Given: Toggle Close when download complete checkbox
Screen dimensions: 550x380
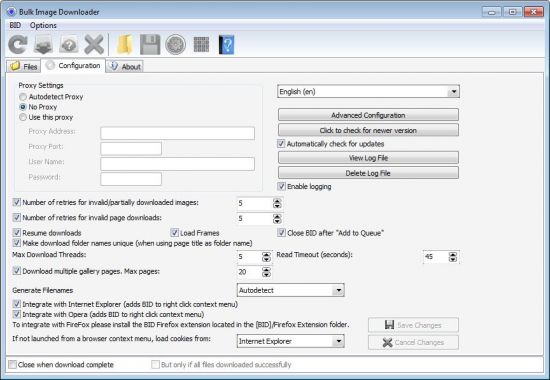Looking at the screenshot, I should pos(12,365).
